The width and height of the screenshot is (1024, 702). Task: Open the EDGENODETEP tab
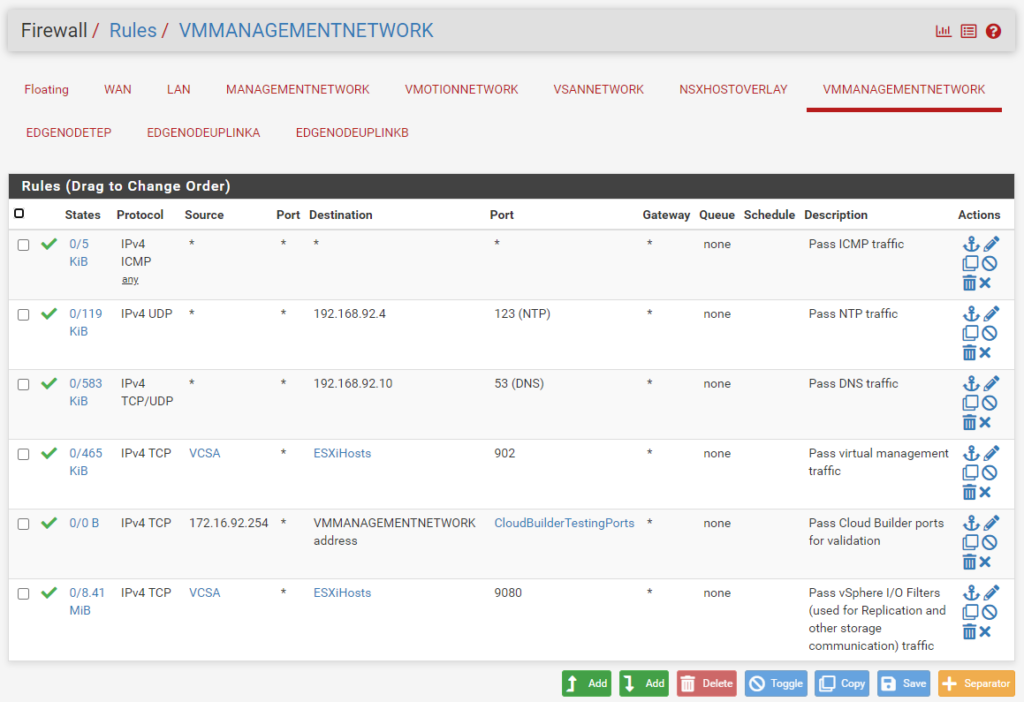[x=68, y=132]
